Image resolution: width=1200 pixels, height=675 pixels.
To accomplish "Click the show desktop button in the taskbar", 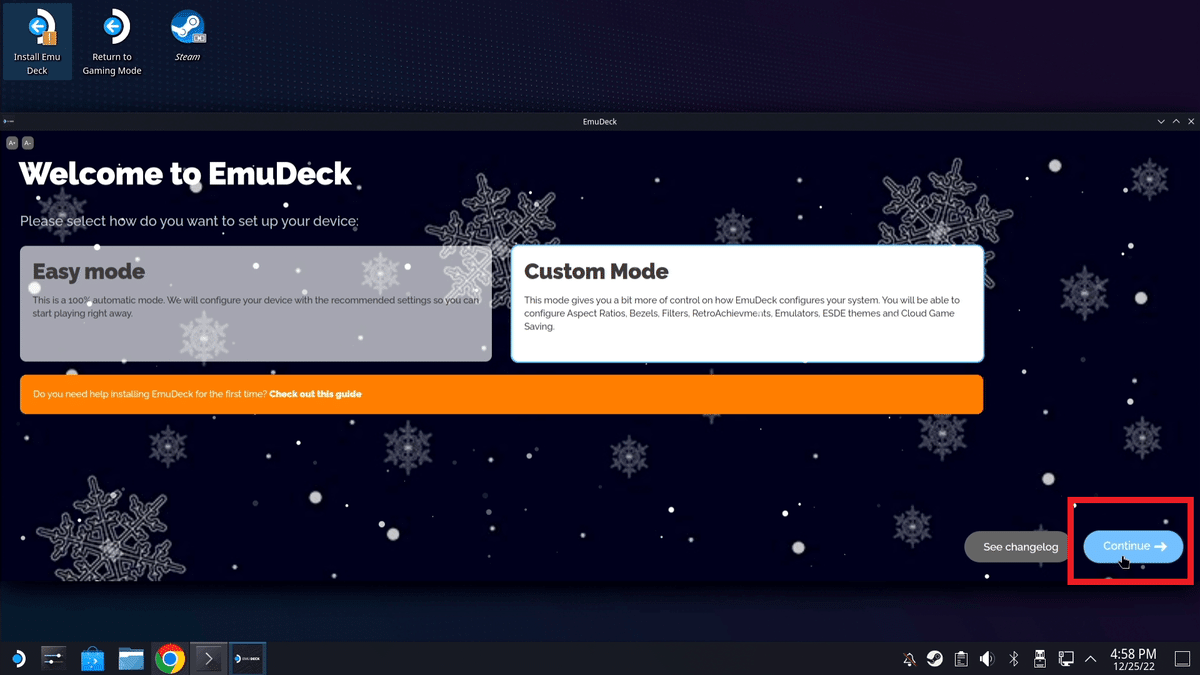I will coord(1181,659).
